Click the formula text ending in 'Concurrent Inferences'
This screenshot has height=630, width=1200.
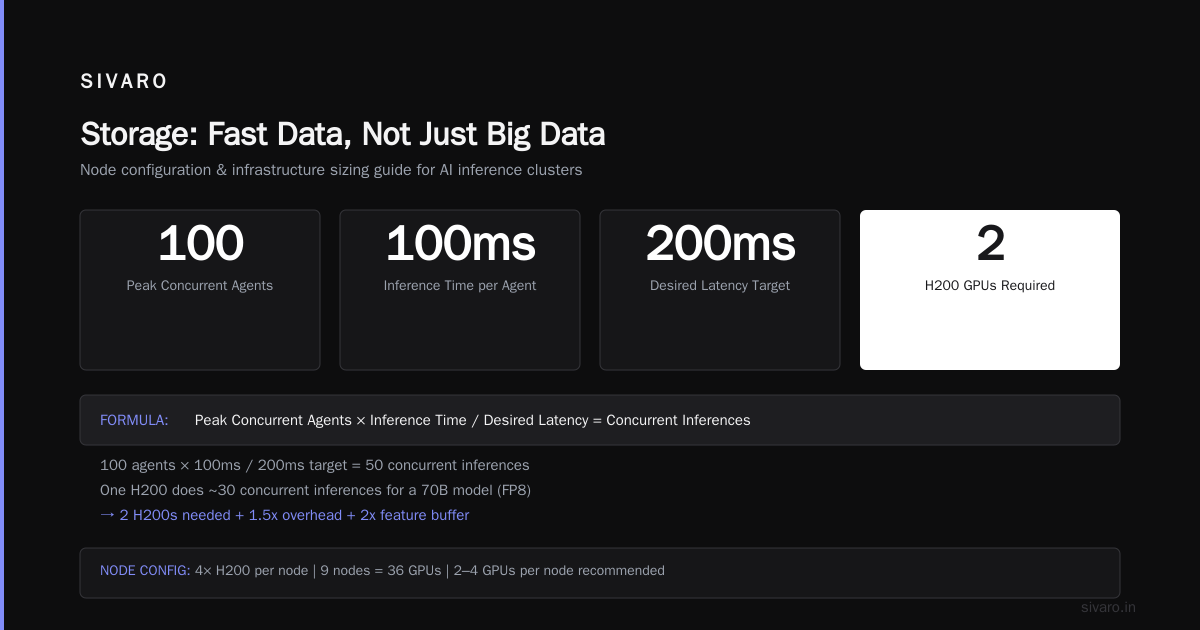tap(472, 420)
